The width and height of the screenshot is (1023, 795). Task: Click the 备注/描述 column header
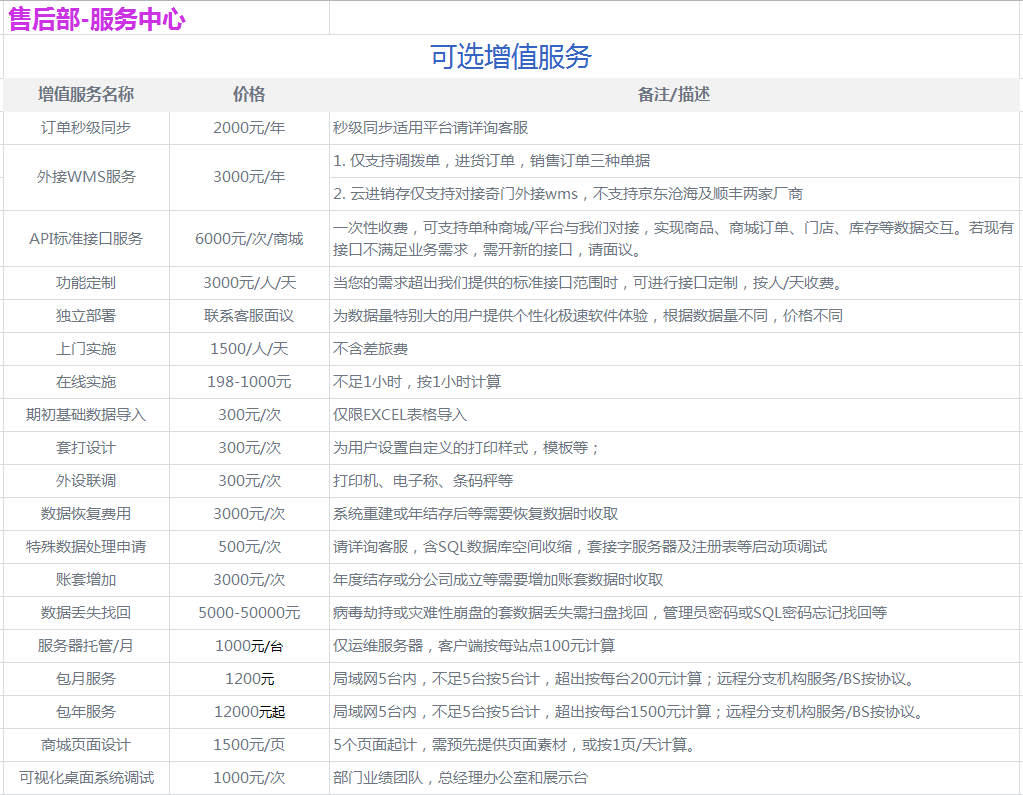(674, 95)
